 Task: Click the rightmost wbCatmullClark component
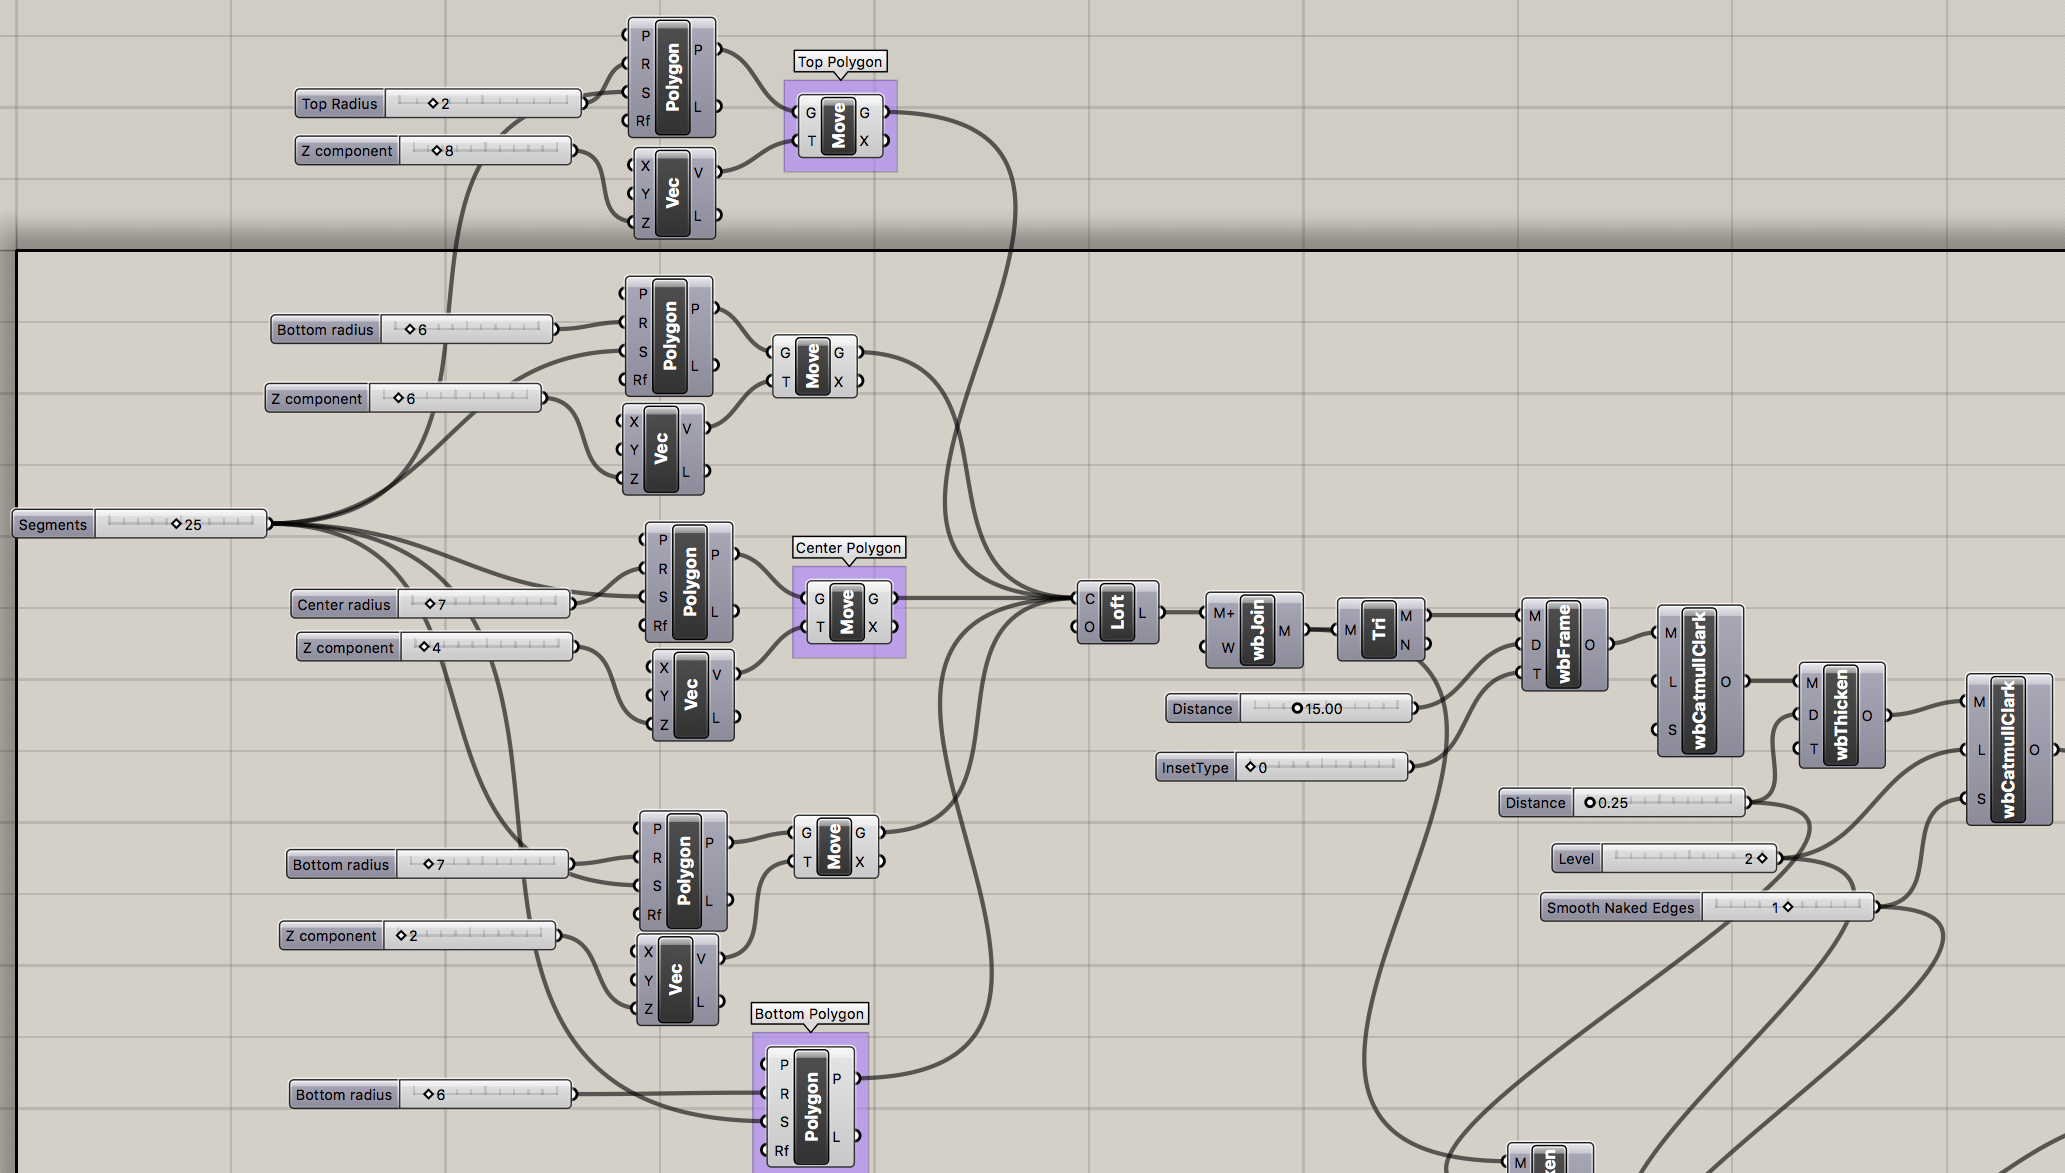click(x=2010, y=750)
